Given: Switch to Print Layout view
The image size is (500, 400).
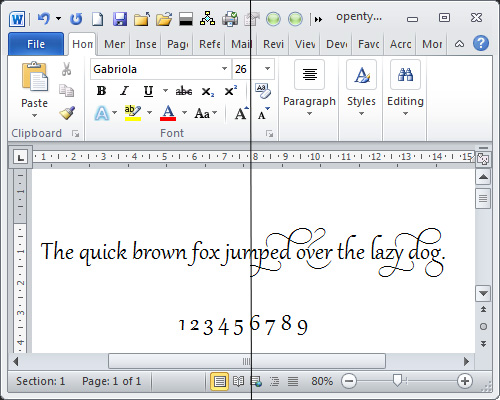Looking at the screenshot, I should coord(219,381).
